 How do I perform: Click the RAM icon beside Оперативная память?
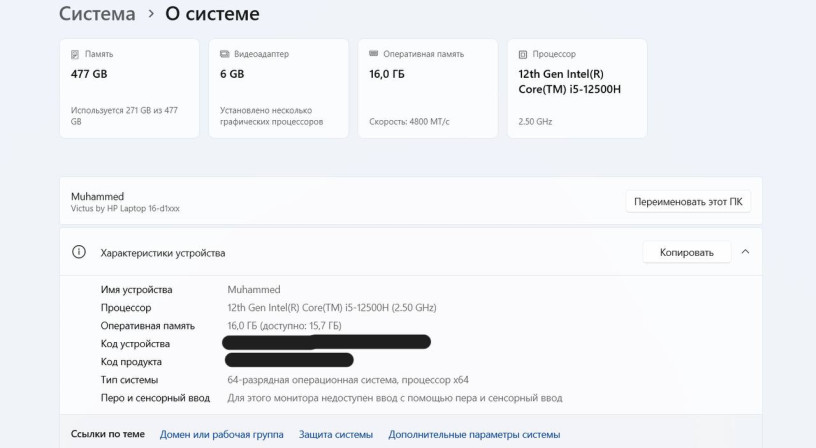pyautogui.click(x=373, y=54)
